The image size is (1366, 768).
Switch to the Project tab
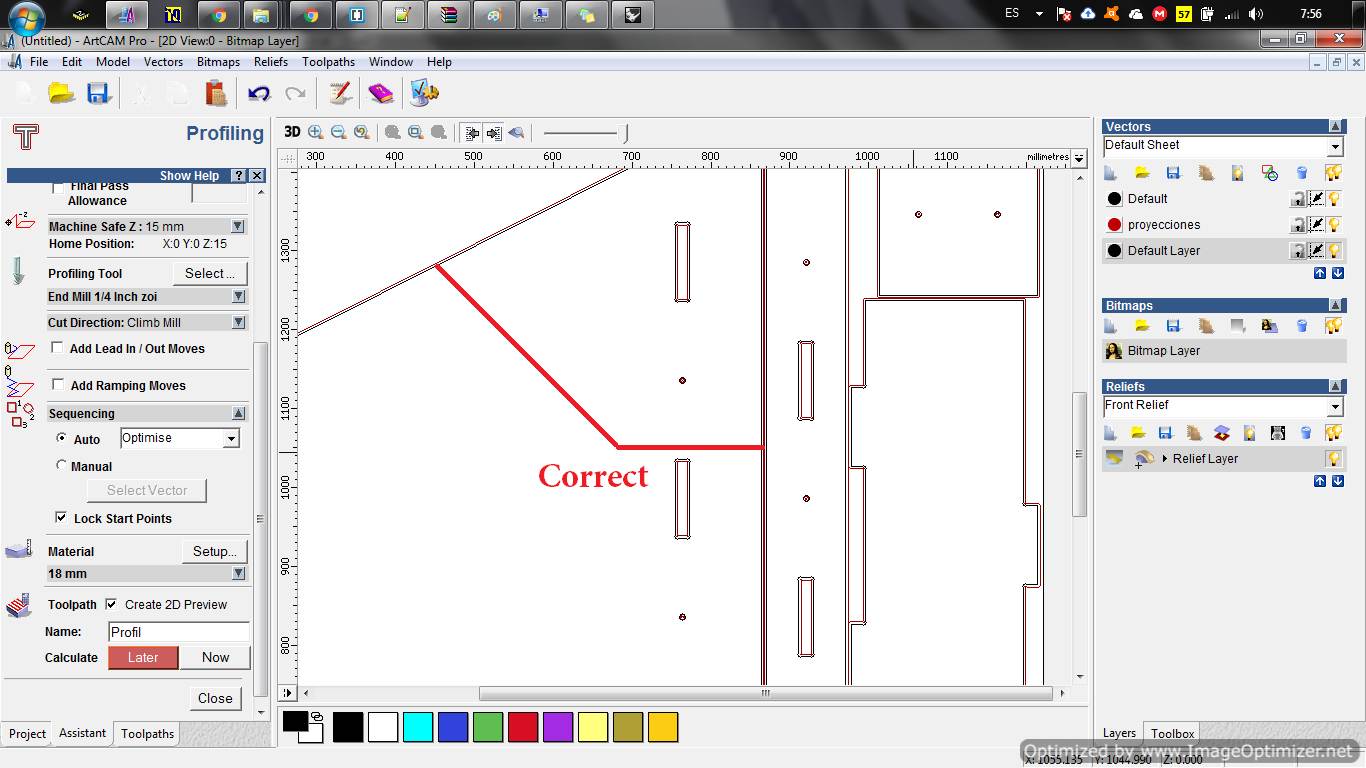27,734
